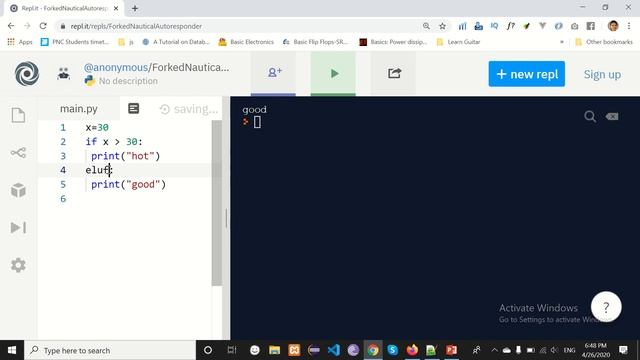Viewport: 640px width, 360px height.
Task: Bookmark this page with star icon
Action: click(x=442, y=26)
